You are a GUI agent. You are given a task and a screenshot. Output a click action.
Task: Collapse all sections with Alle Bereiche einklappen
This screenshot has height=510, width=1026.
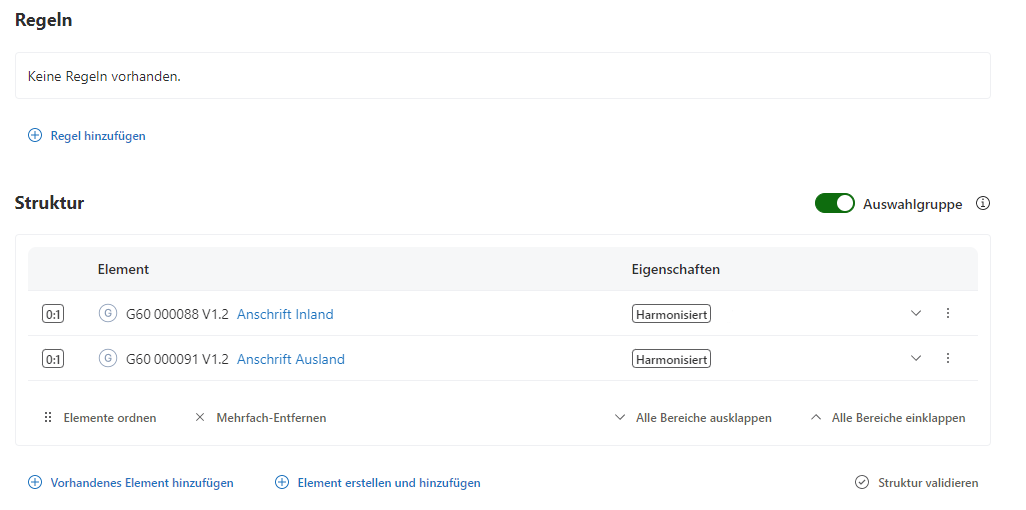click(x=888, y=418)
